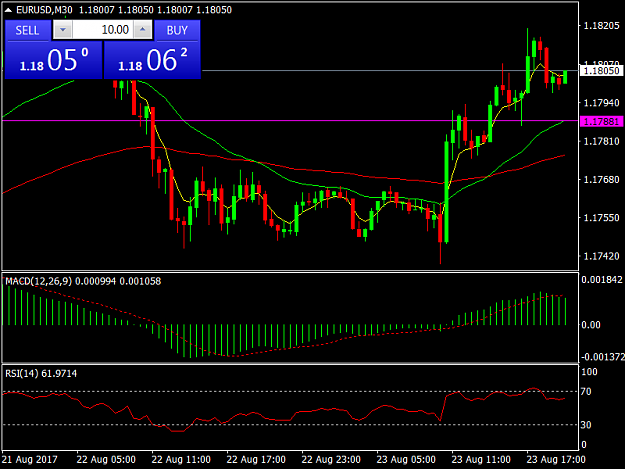This screenshot has width=625, height=469.
Task: Click the BUY button
Action: pyautogui.click(x=177, y=31)
